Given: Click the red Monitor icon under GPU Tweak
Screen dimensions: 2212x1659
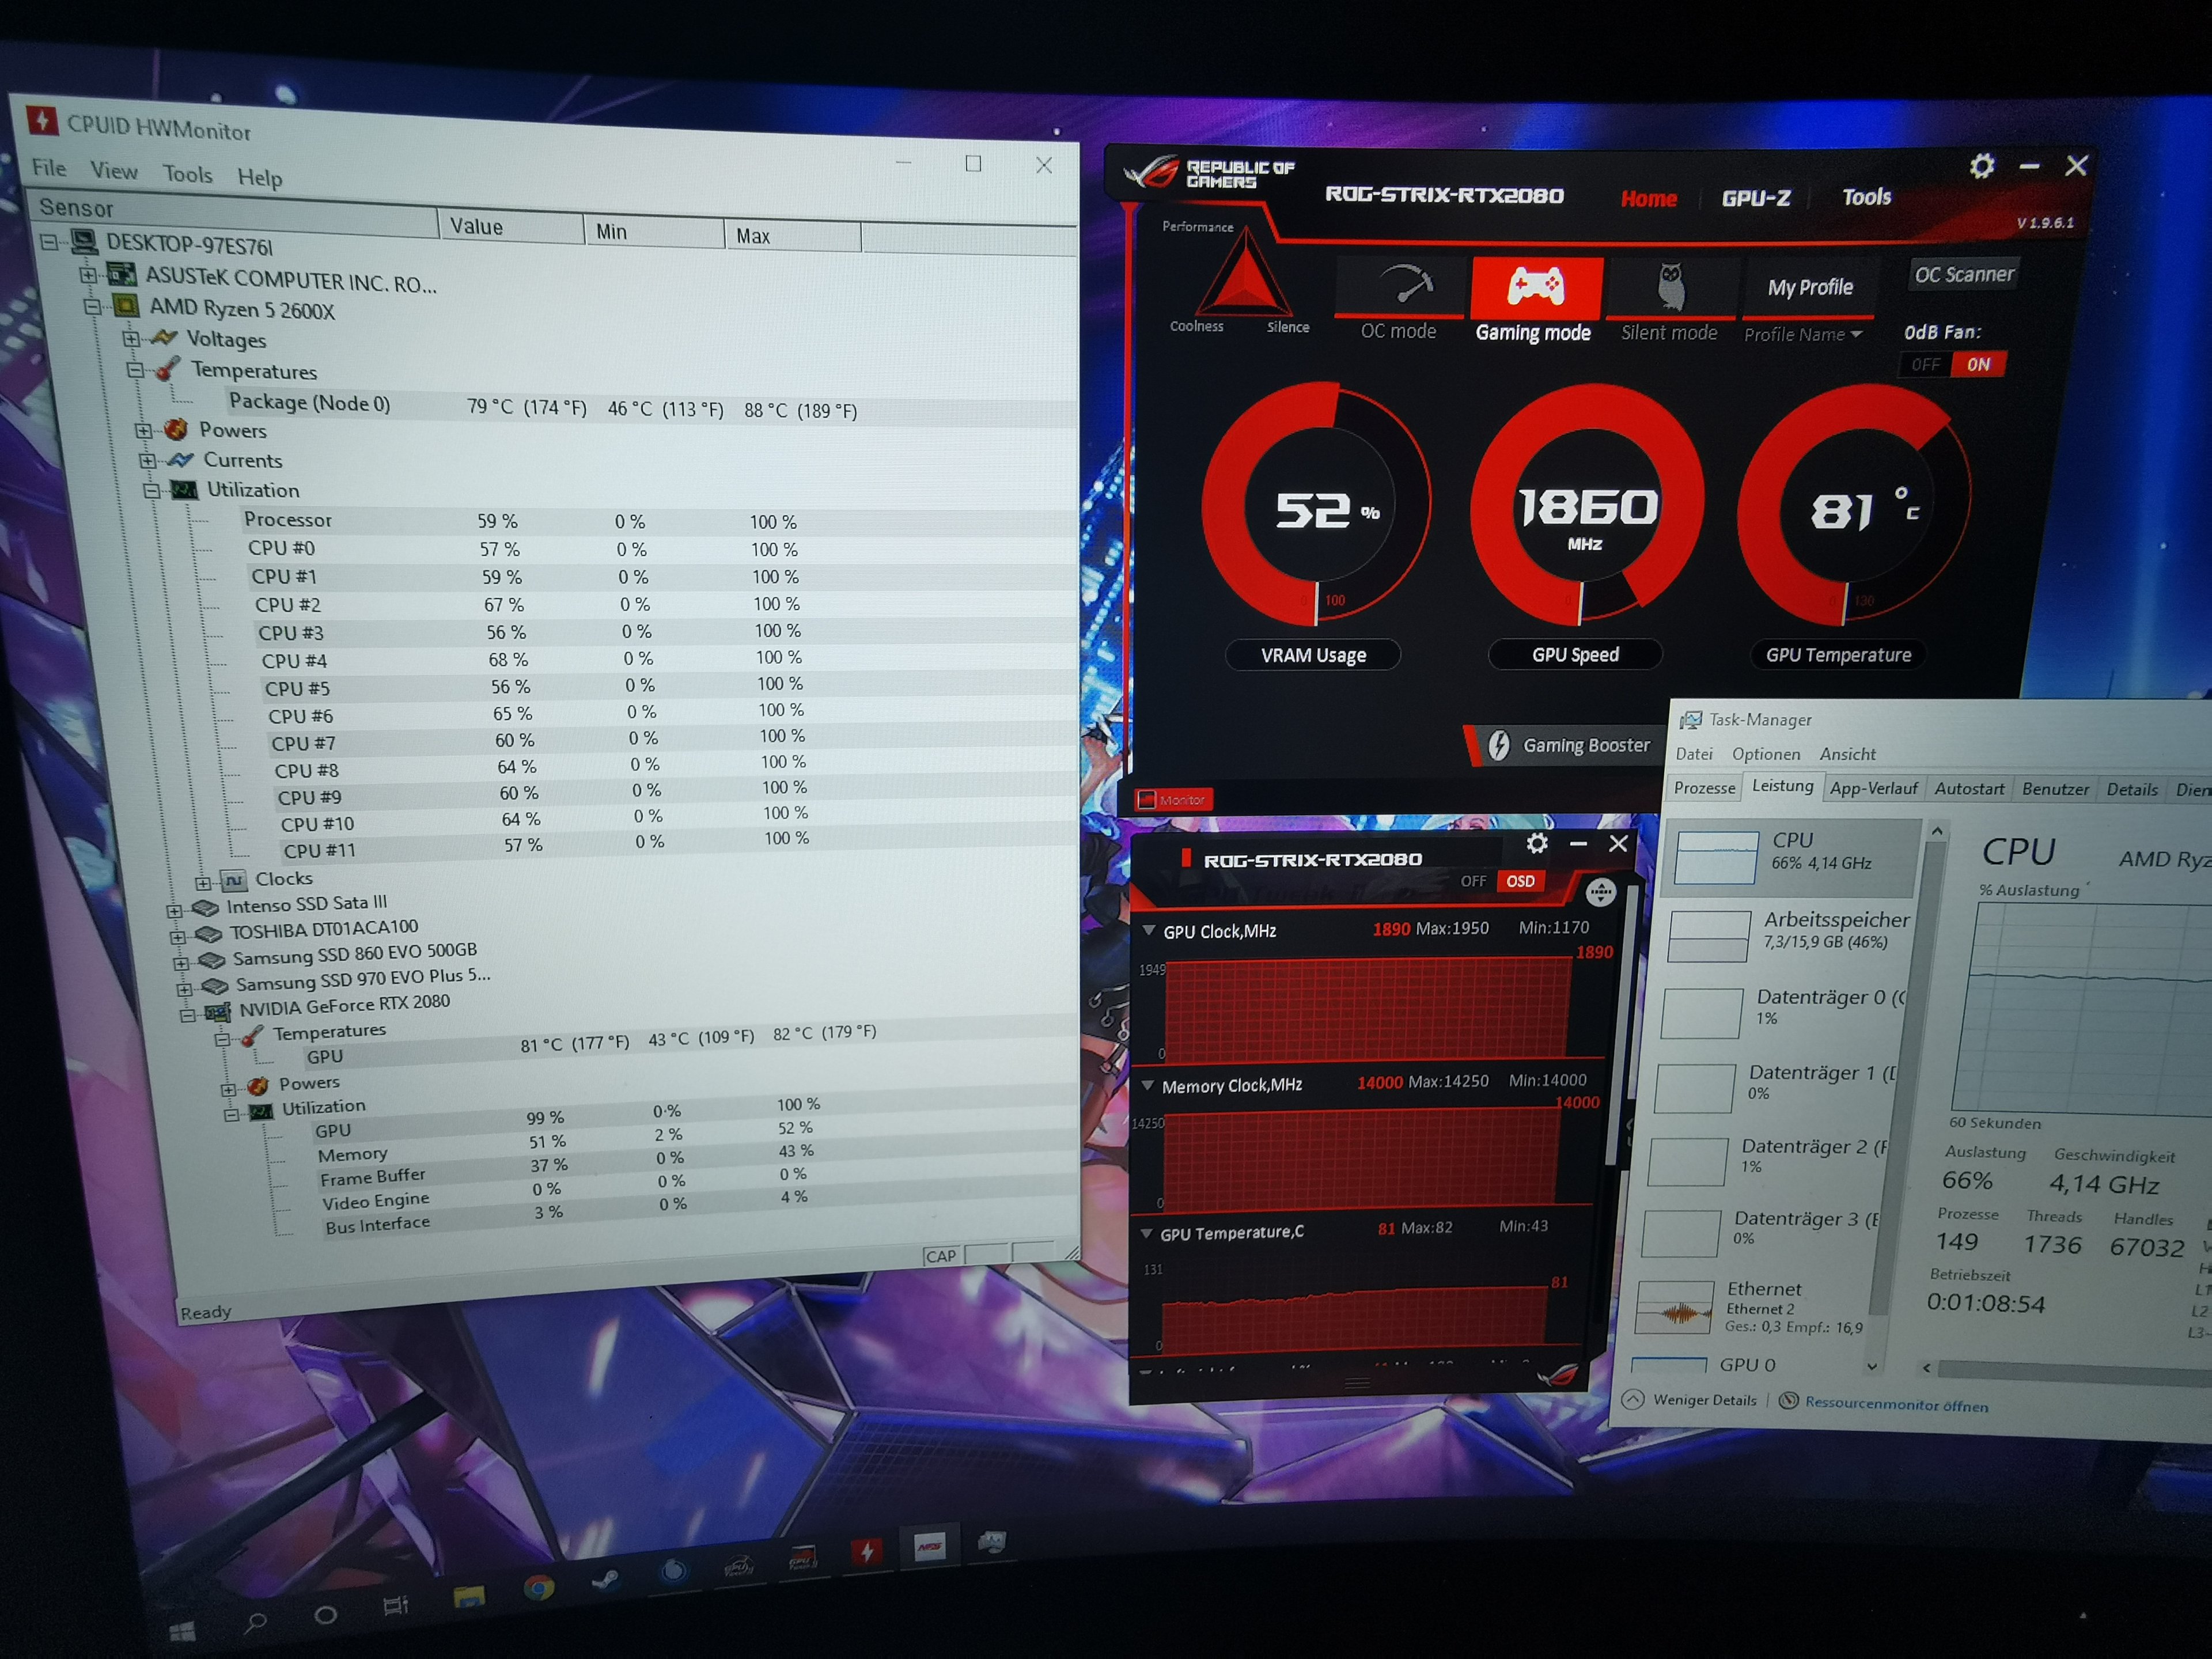Looking at the screenshot, I should point(1147,800).
